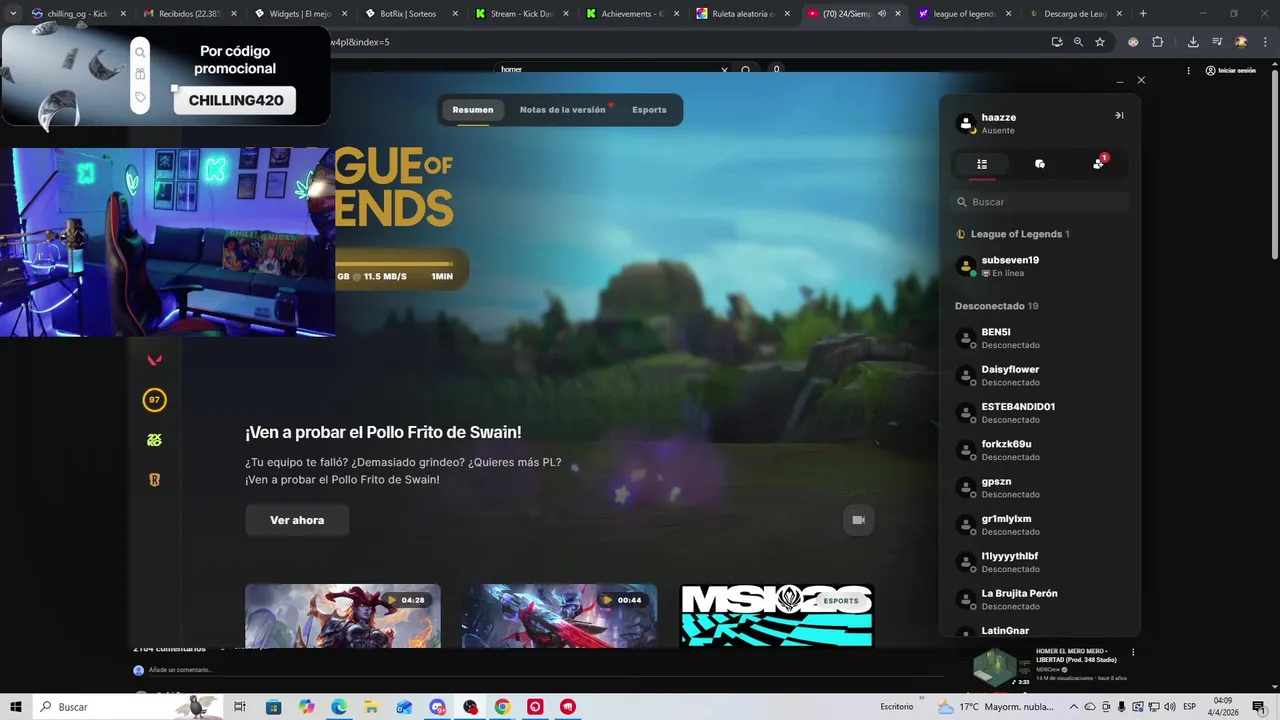Select friend BEN5I in list
The height and width of the screenshot is (720, 1280).
(x=1040, y=338)
